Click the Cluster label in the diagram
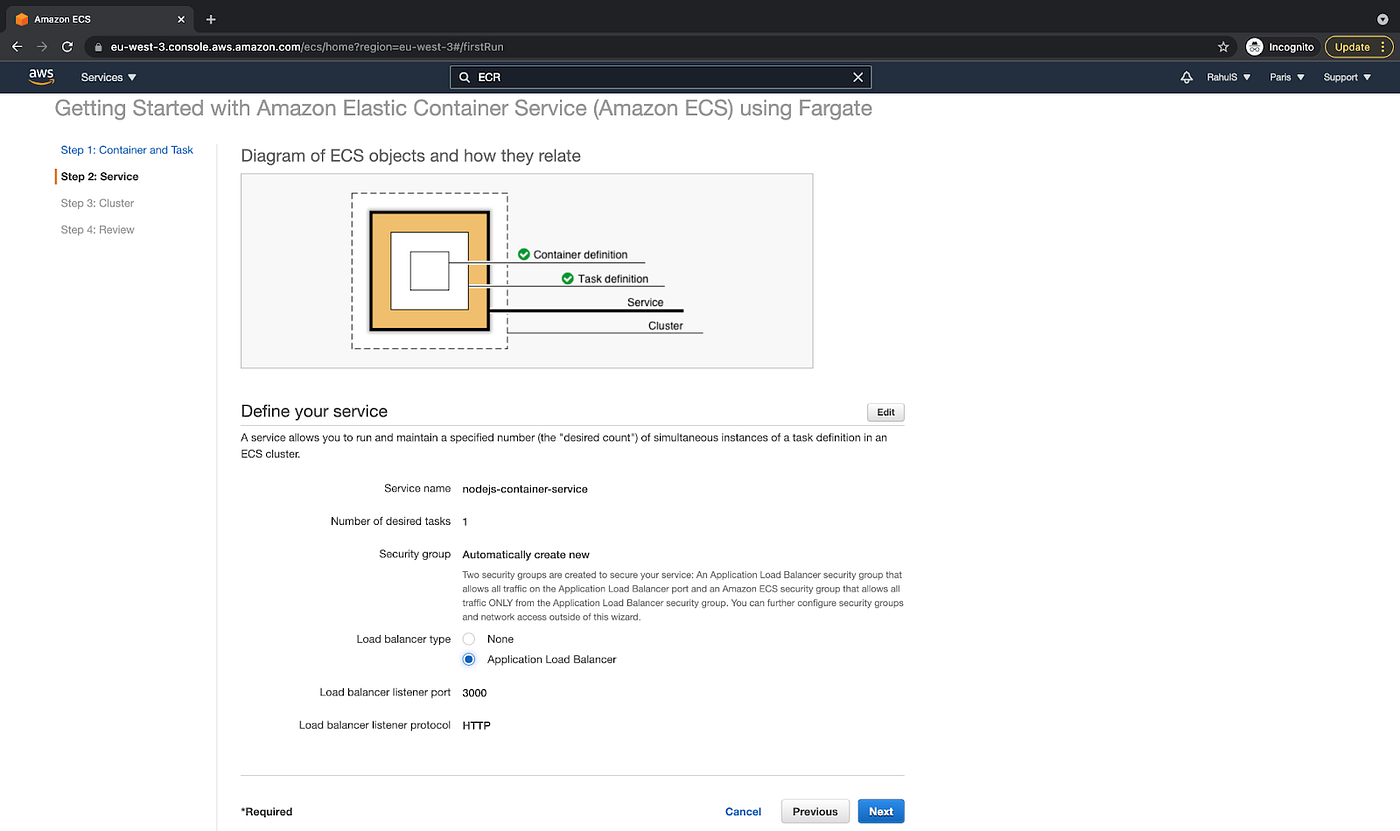1400x831 pixels. point(665,325)
